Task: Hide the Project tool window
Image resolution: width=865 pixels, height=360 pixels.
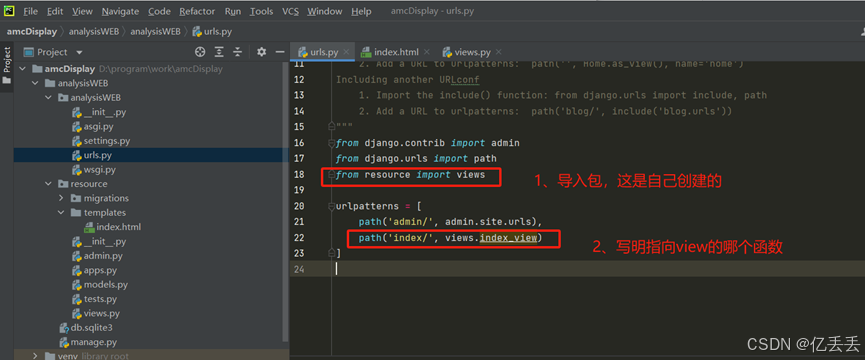Action: (x=280, y=52)
